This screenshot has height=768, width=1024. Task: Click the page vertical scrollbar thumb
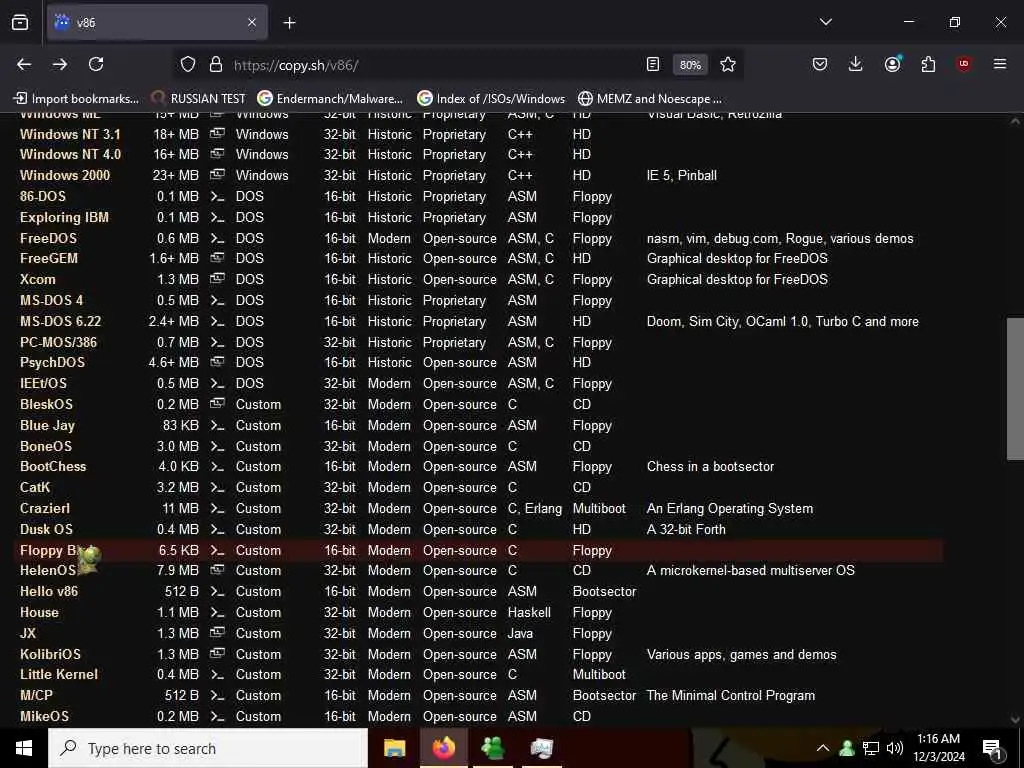click(x=1014, y=389)
